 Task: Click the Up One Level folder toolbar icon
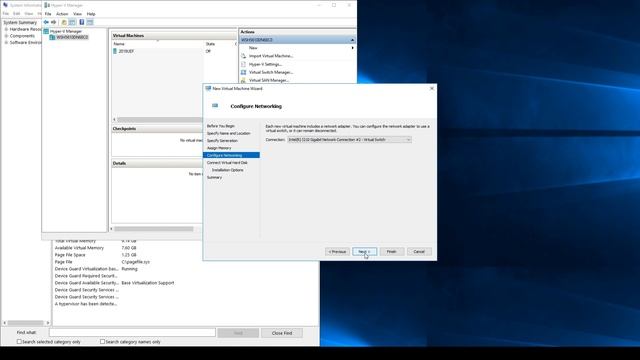click(x=64, y=22)
